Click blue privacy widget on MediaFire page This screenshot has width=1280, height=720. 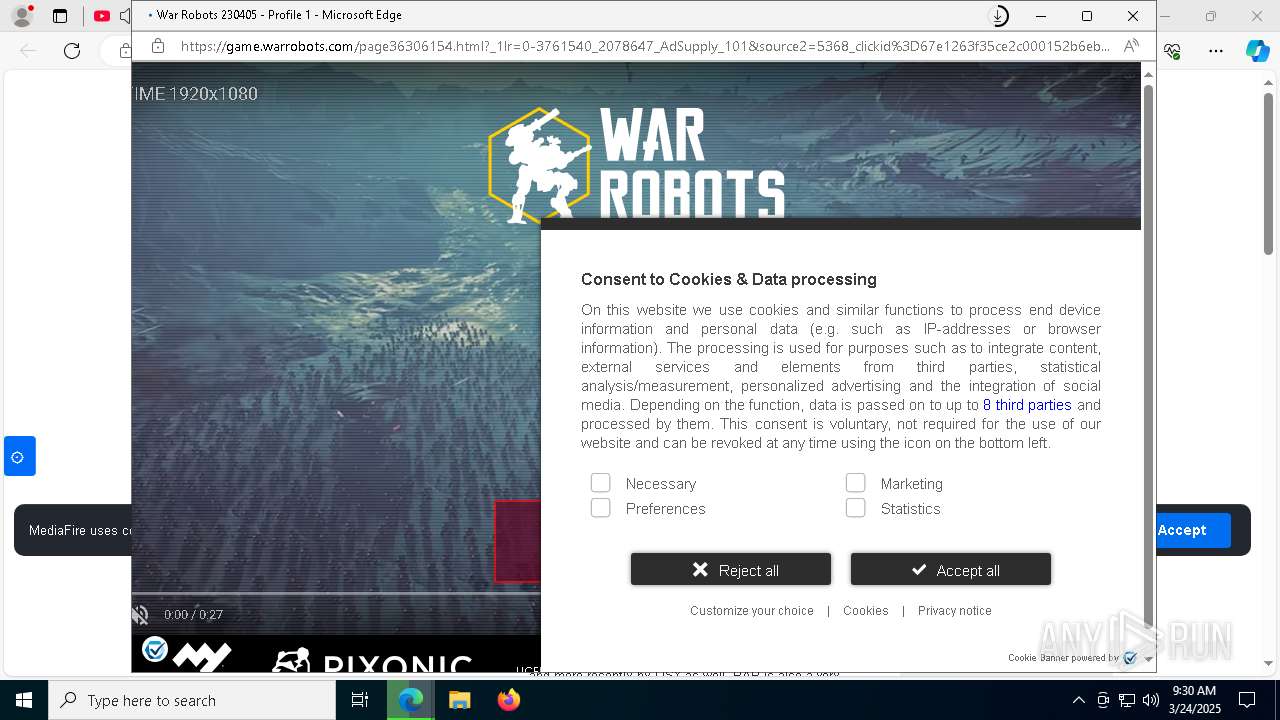[x=19, y=456]
